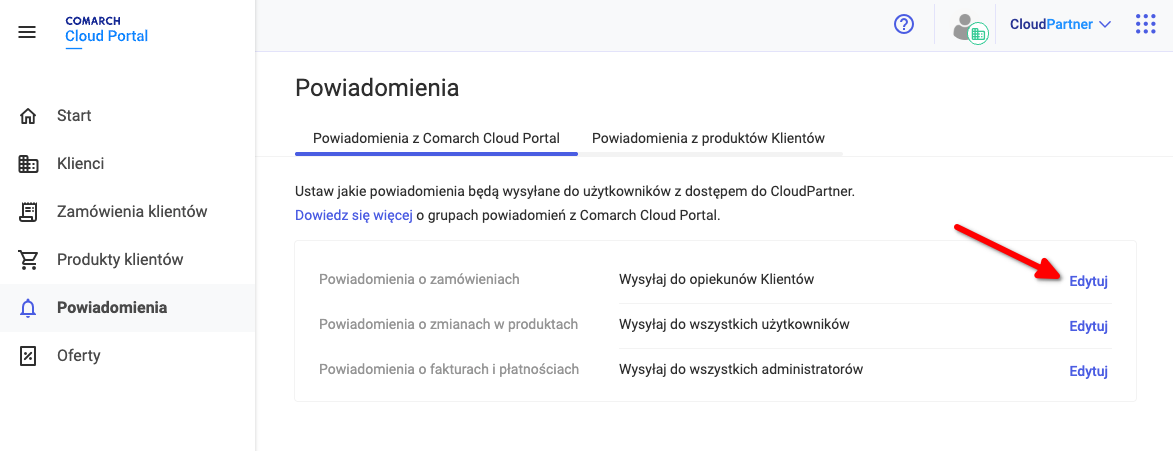Image resolution: width=1173 pixels, height=451 pixels.
Task: Open the hamburger navigation menu
Action: [x=27, y=32]
